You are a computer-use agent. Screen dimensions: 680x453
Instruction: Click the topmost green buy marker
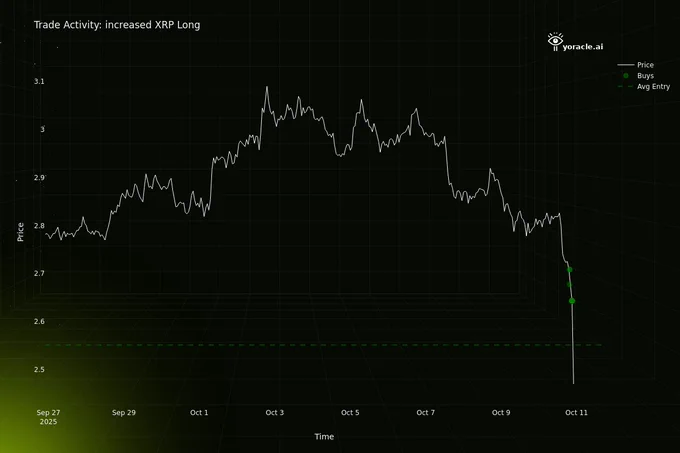[569, 270]
